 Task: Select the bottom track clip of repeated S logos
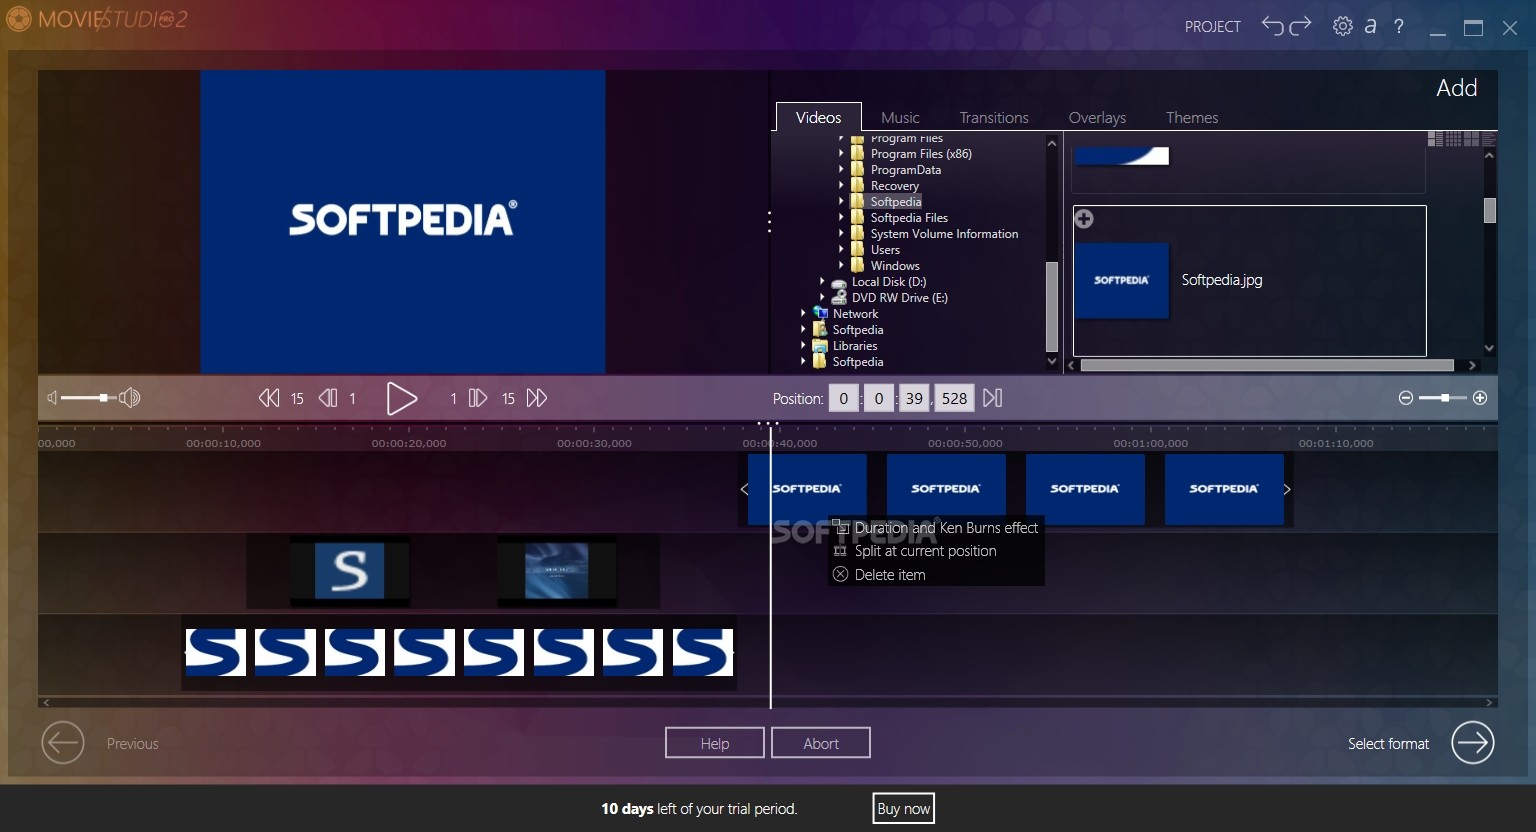click(x=459, y=652)
